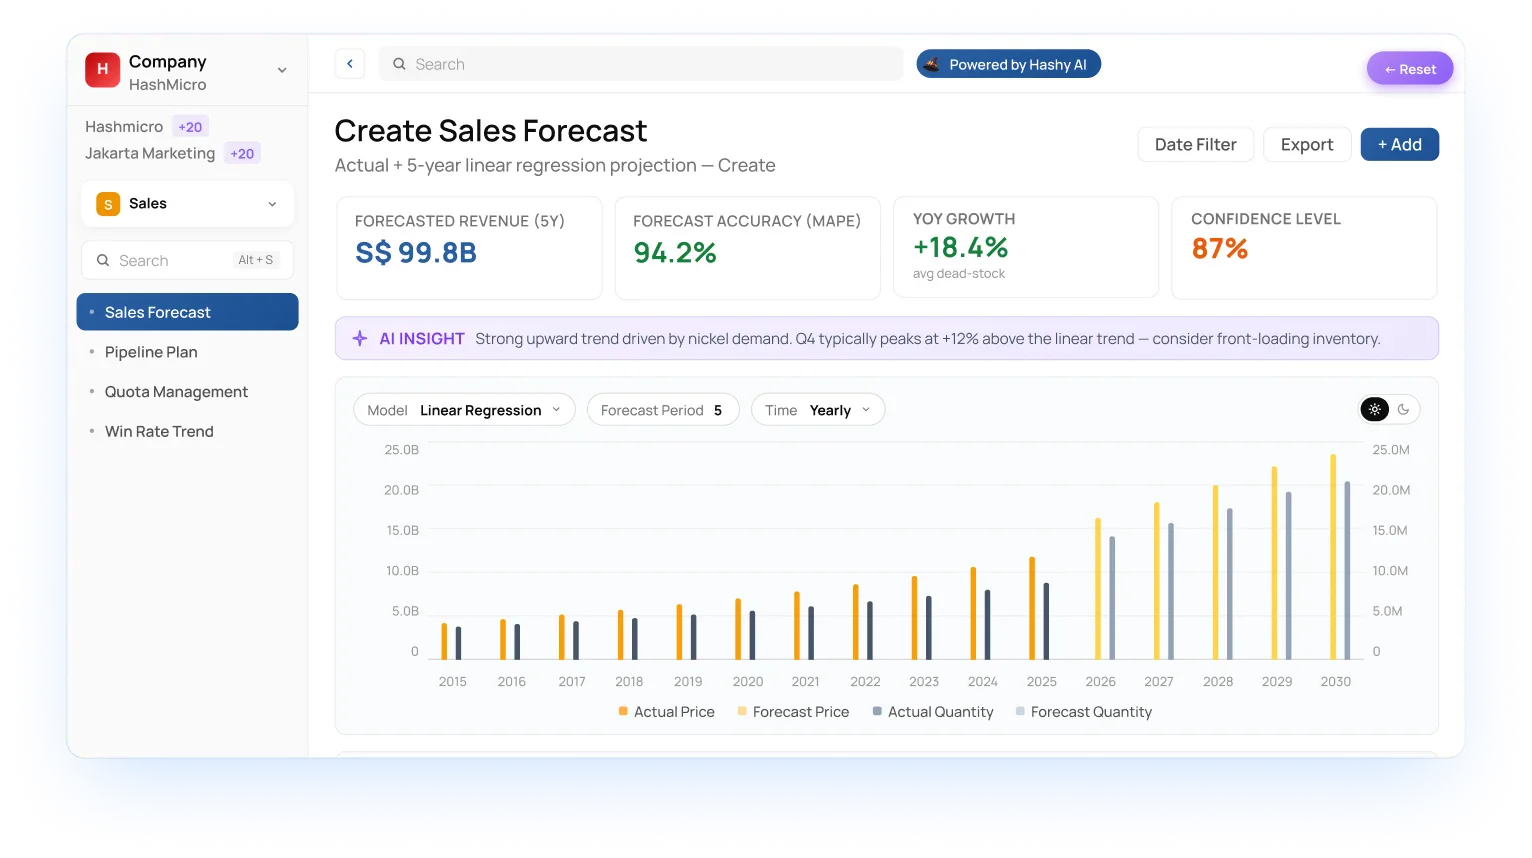1532x858 pixels.
Task: Open the Forecast Period selector
Action: 663,410
